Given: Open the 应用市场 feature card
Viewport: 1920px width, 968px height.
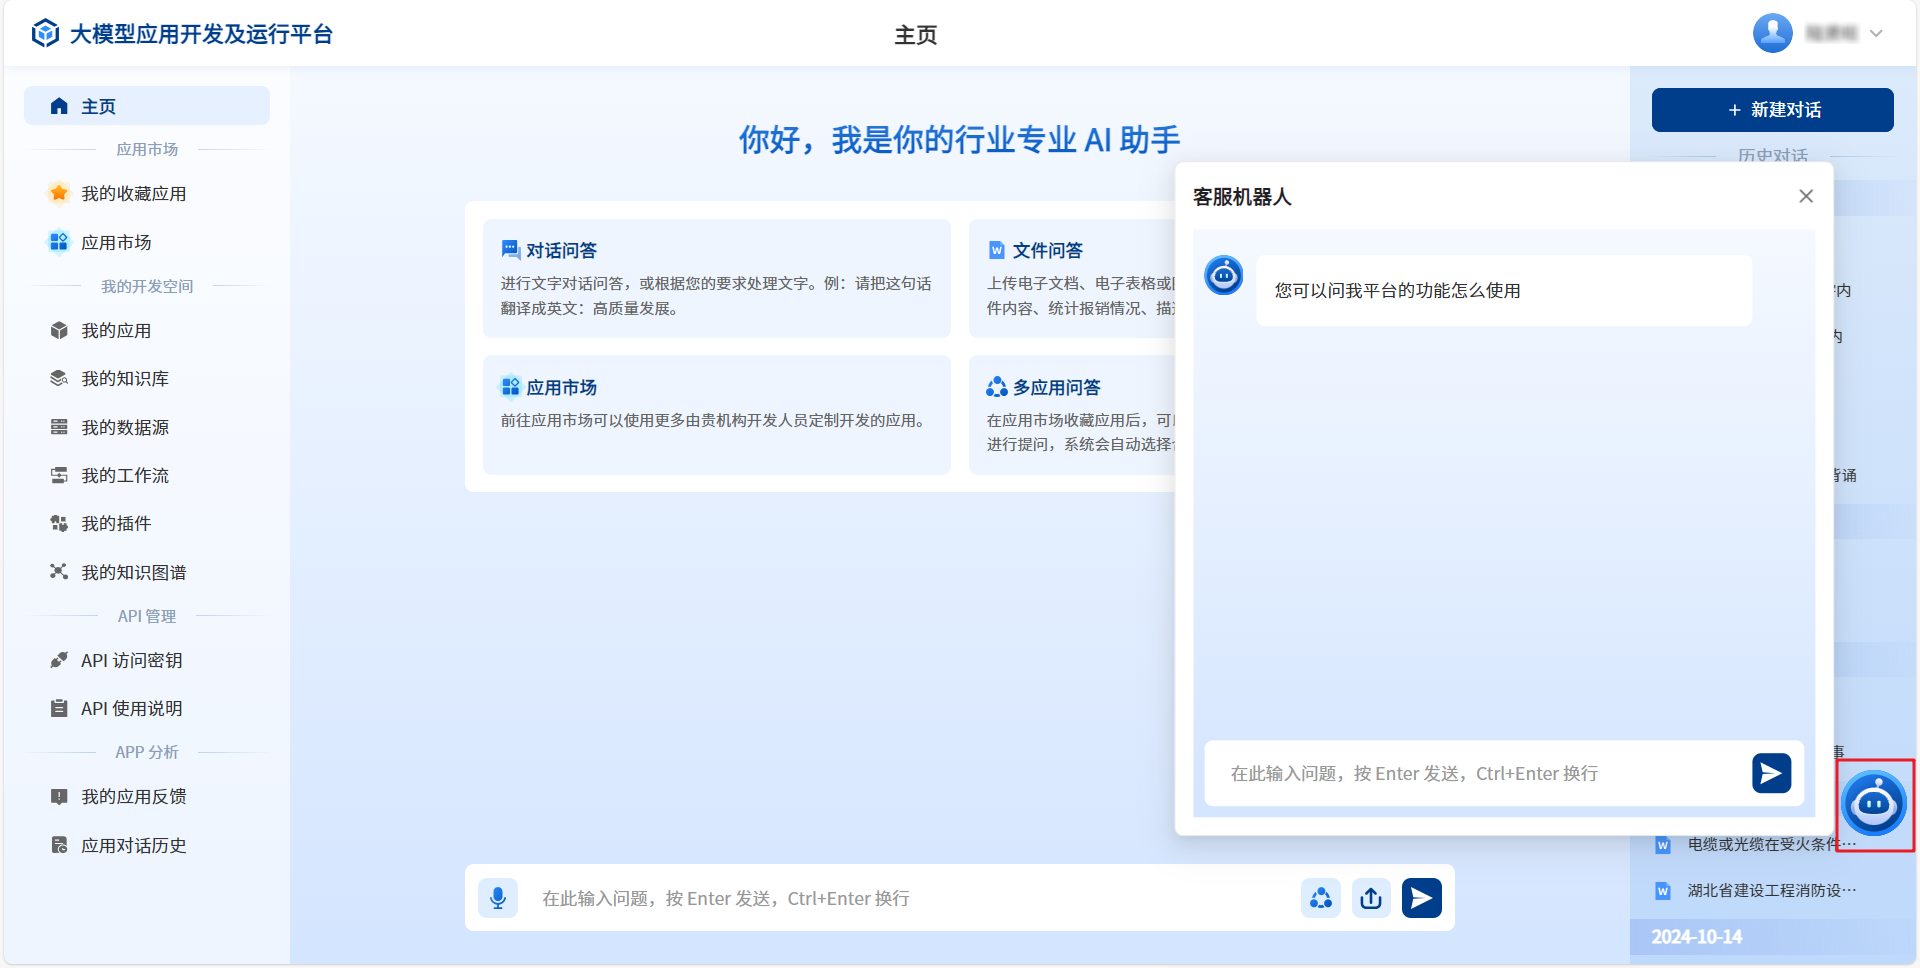Looking at the screenshot, I should point(716,414).
